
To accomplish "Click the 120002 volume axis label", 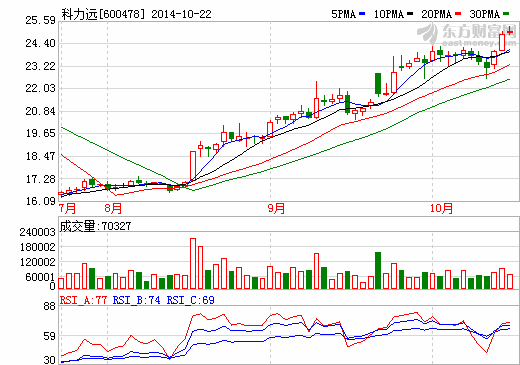I will tap(37, 262).
